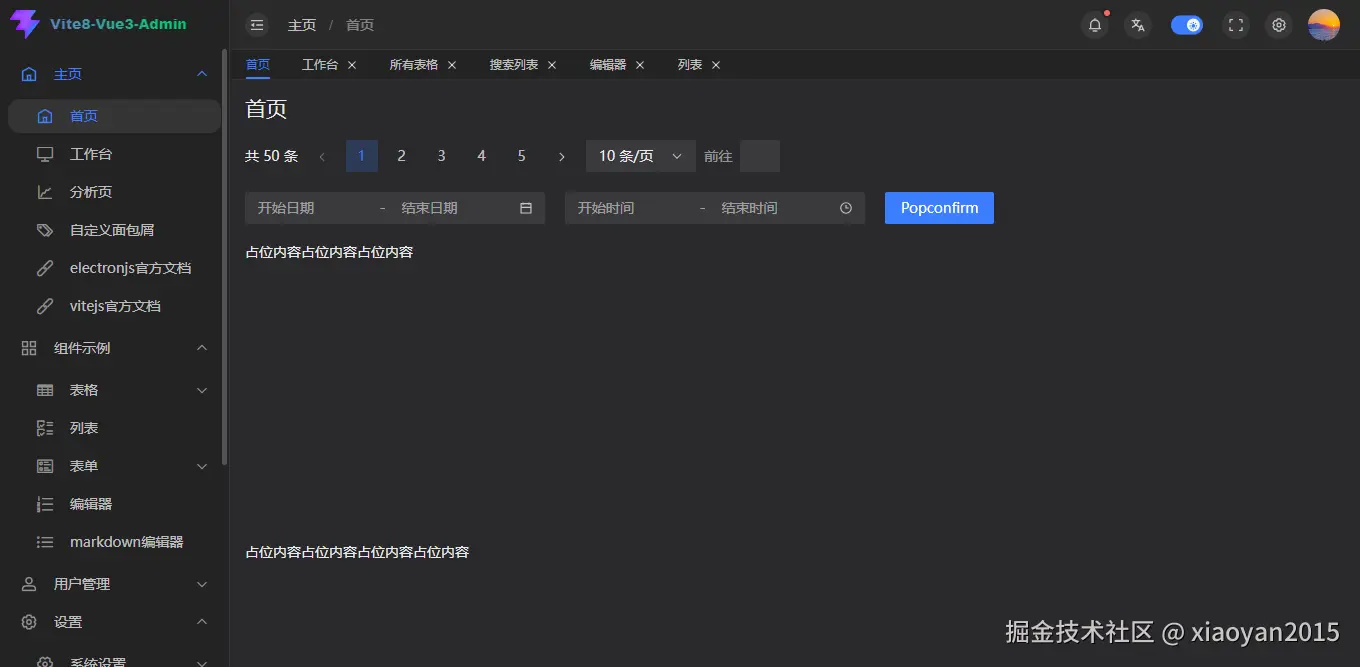Close the 搜索列表 tab

pyautogui.click(x=552, y=65)
